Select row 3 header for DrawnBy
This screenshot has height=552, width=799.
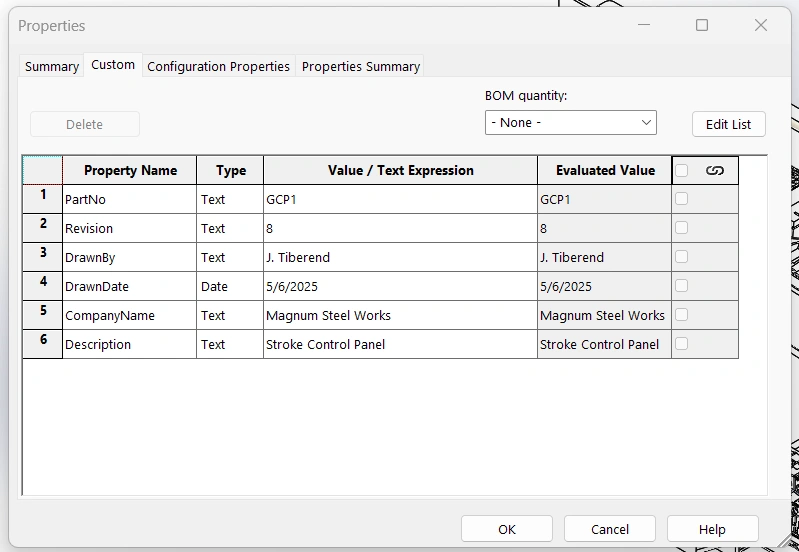pos(43,257)
